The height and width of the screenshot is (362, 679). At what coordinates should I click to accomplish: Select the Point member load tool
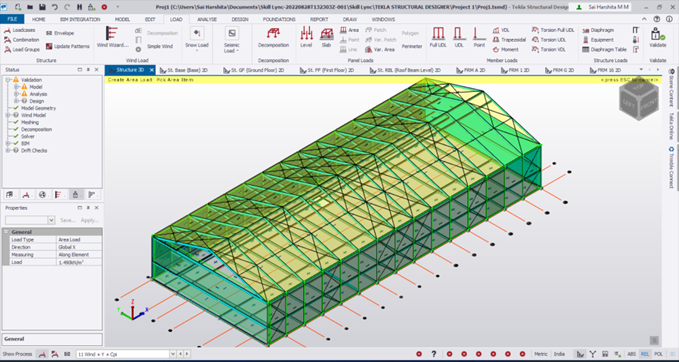[x=479, y=37]
